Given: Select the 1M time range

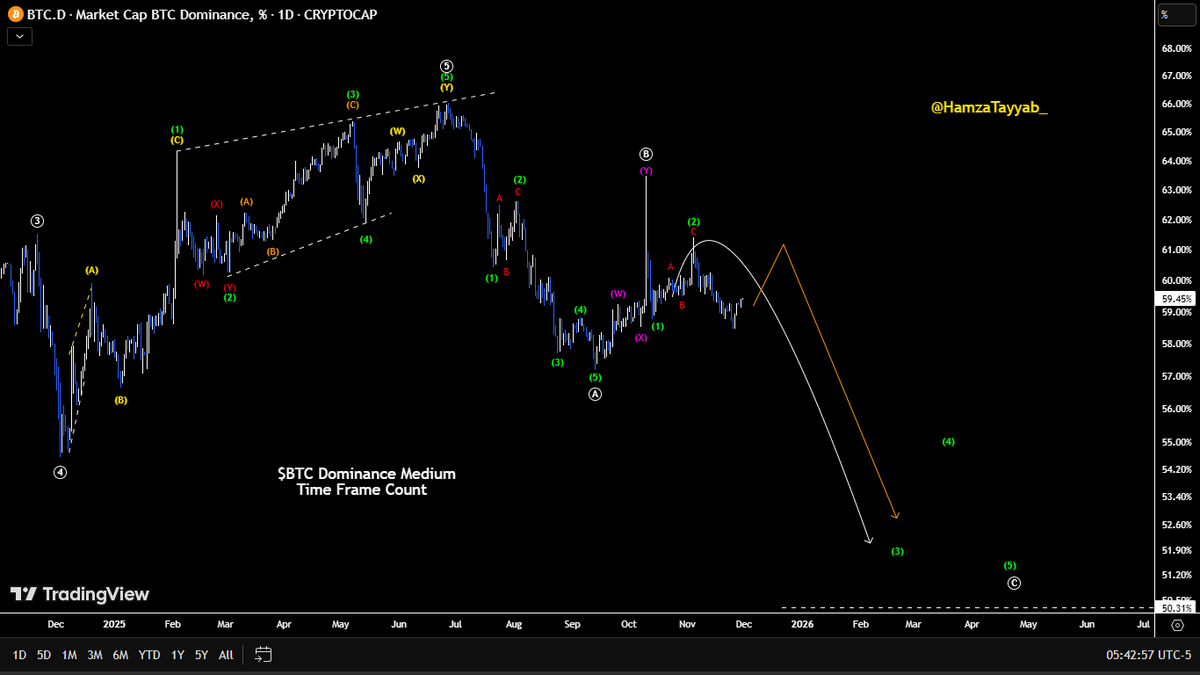Looking at the screenshot, I should (69, 655).
